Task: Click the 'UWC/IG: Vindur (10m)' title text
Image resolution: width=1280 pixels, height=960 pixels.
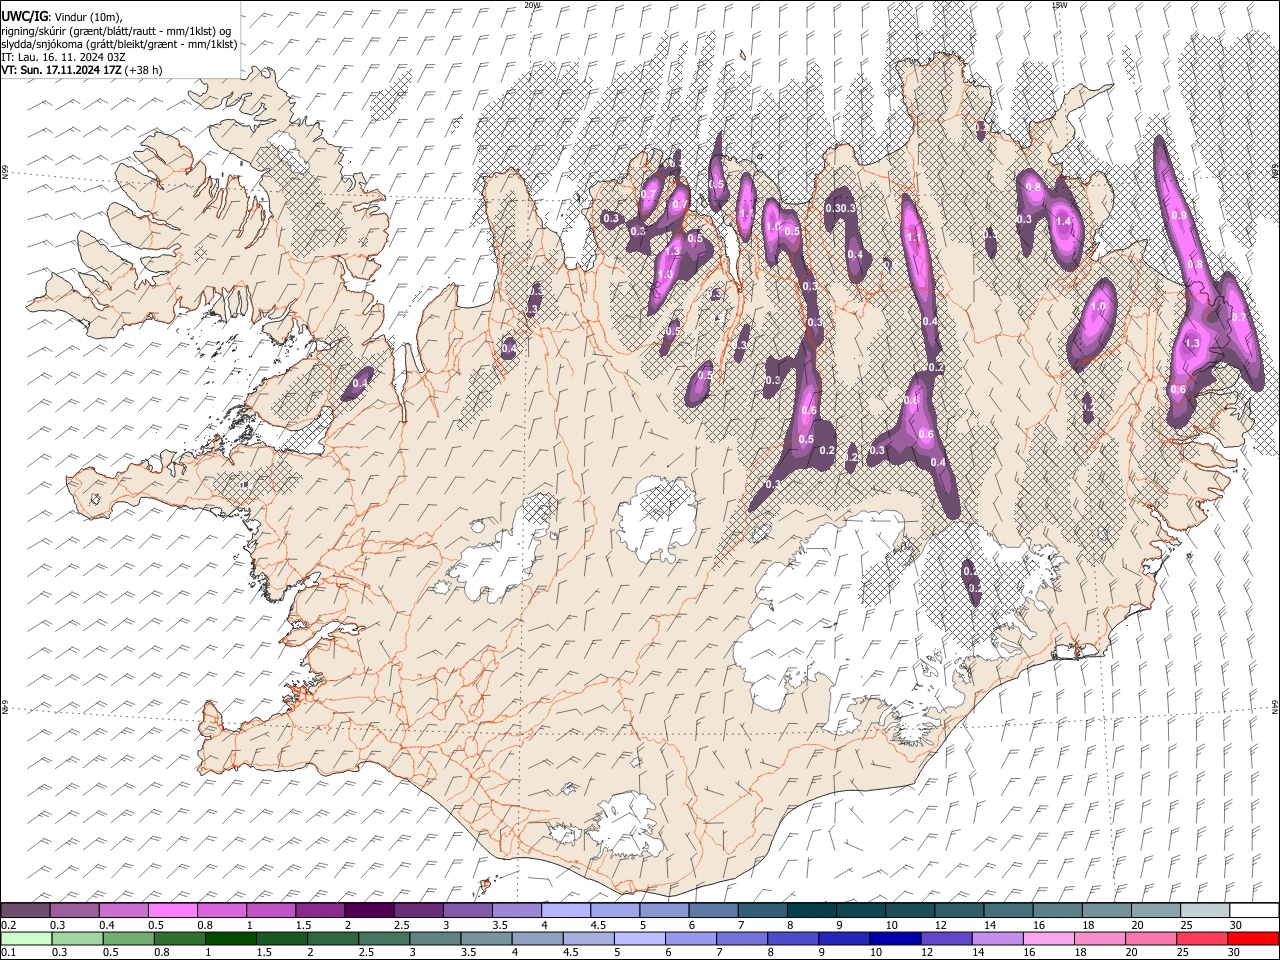Action: tap(62, 17)
